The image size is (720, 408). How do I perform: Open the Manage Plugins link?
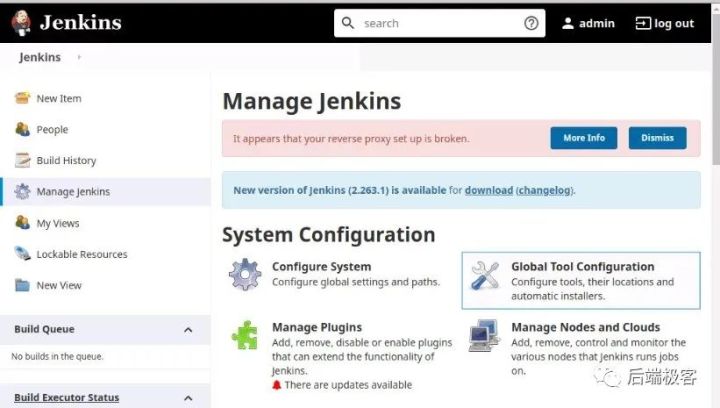point(317,327)
